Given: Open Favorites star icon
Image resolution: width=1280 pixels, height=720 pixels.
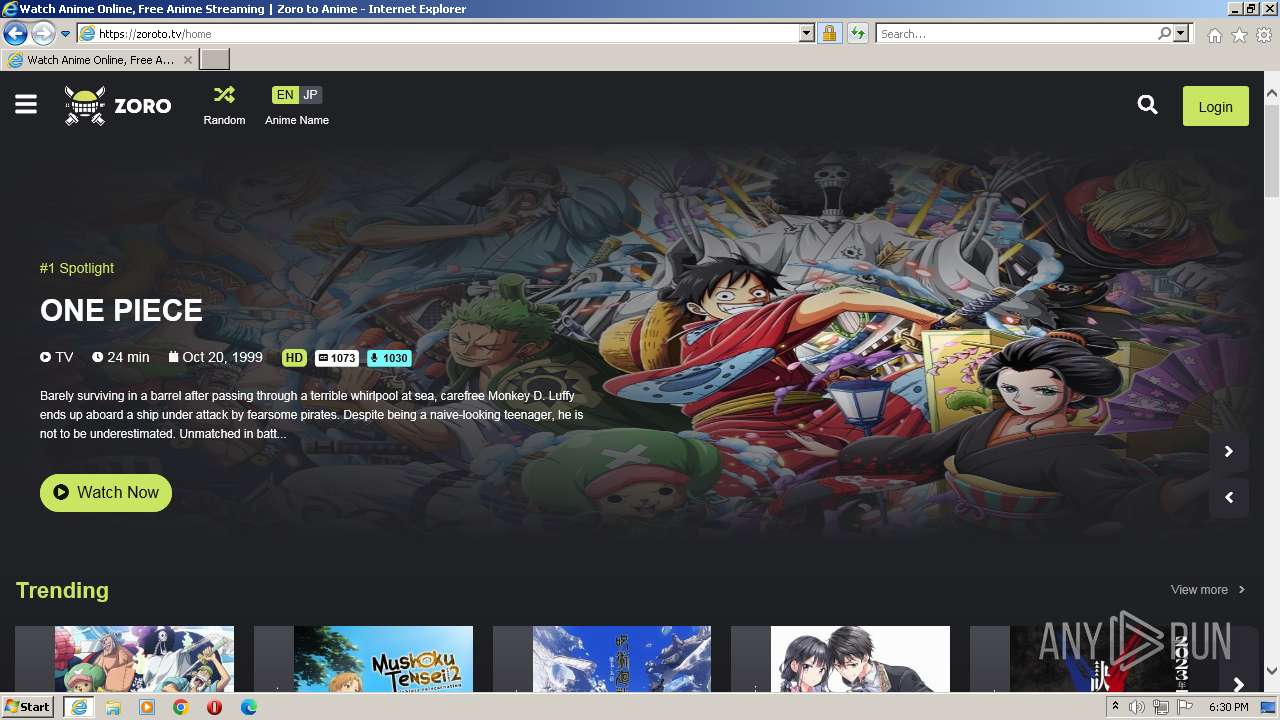Looking at the screenshot, I should (x=1239, y=35).
